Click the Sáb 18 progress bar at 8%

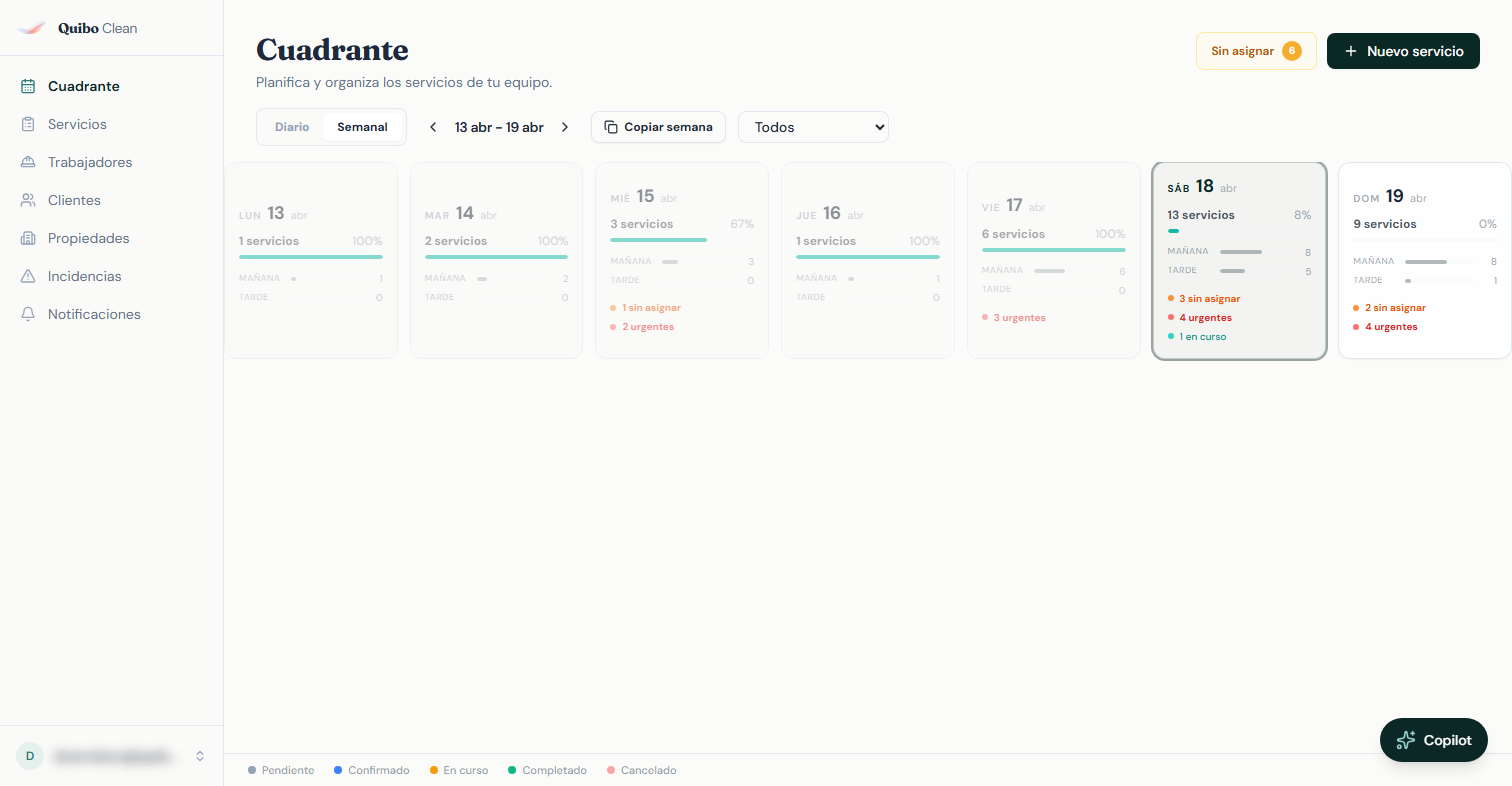(x=1239, y=231)
